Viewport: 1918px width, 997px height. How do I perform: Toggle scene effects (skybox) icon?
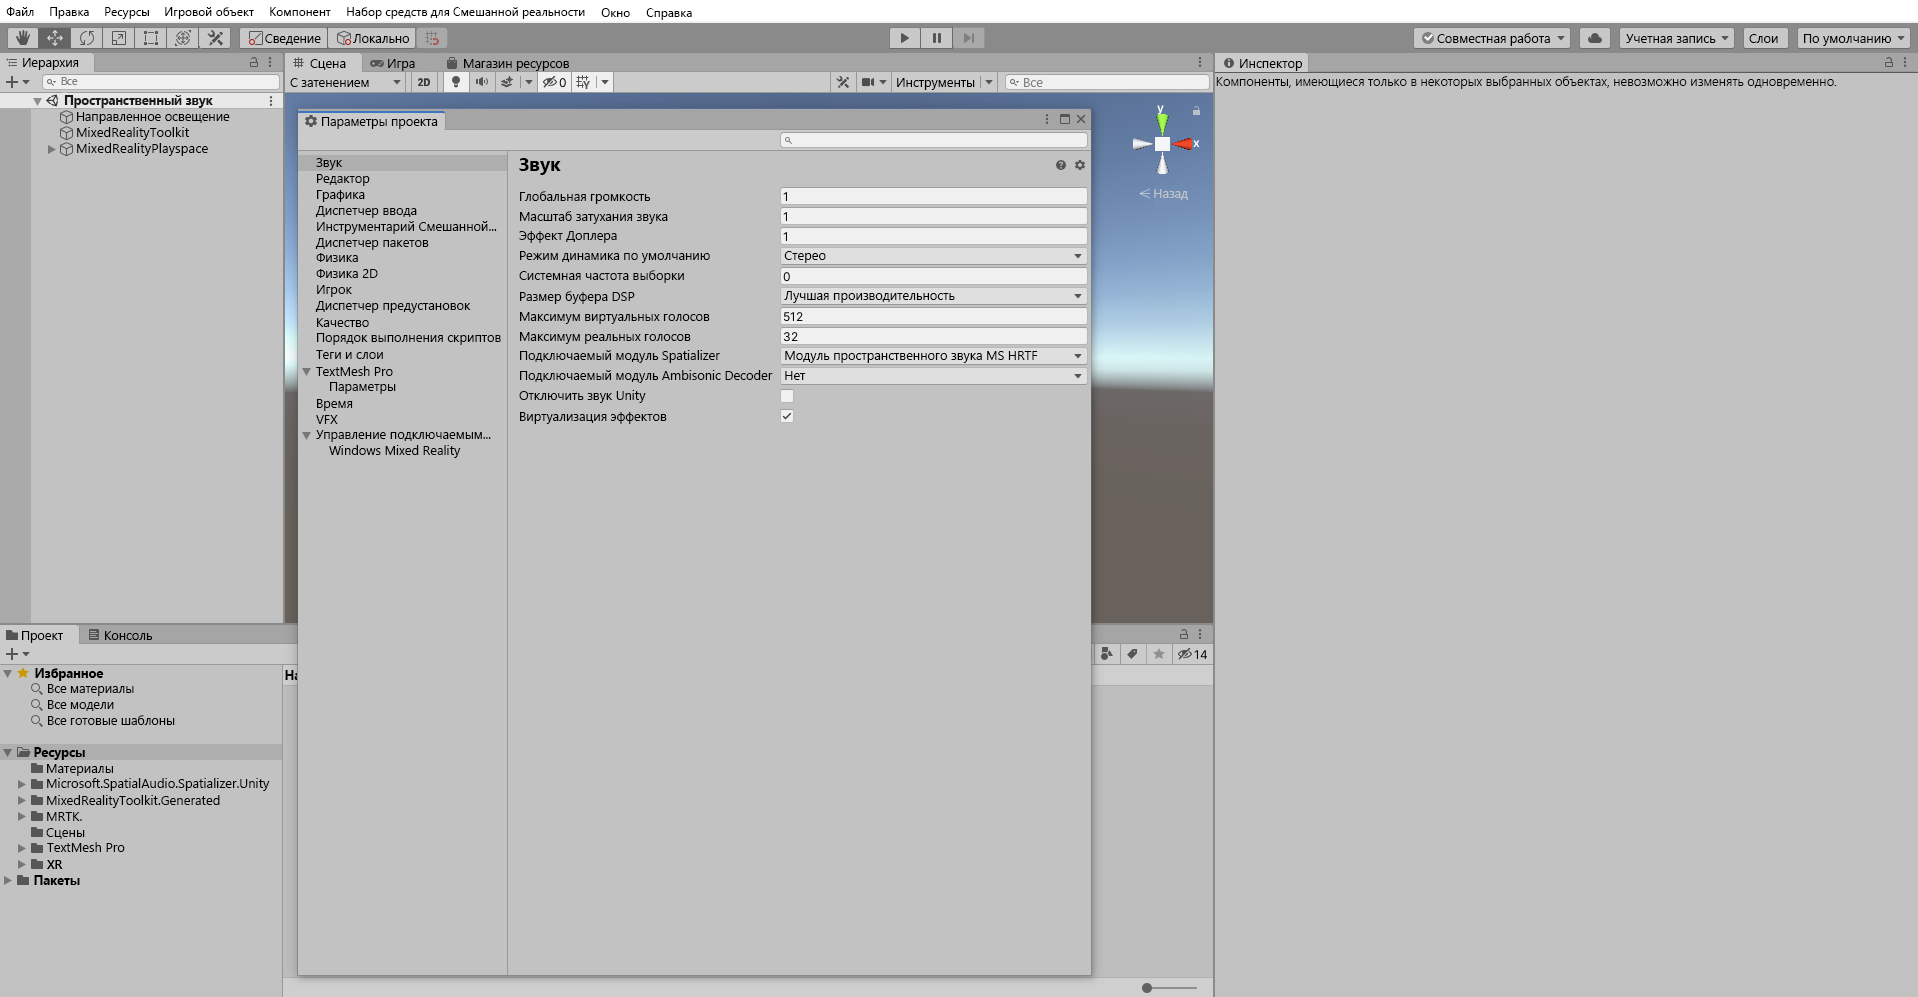[x=507, y=82]
